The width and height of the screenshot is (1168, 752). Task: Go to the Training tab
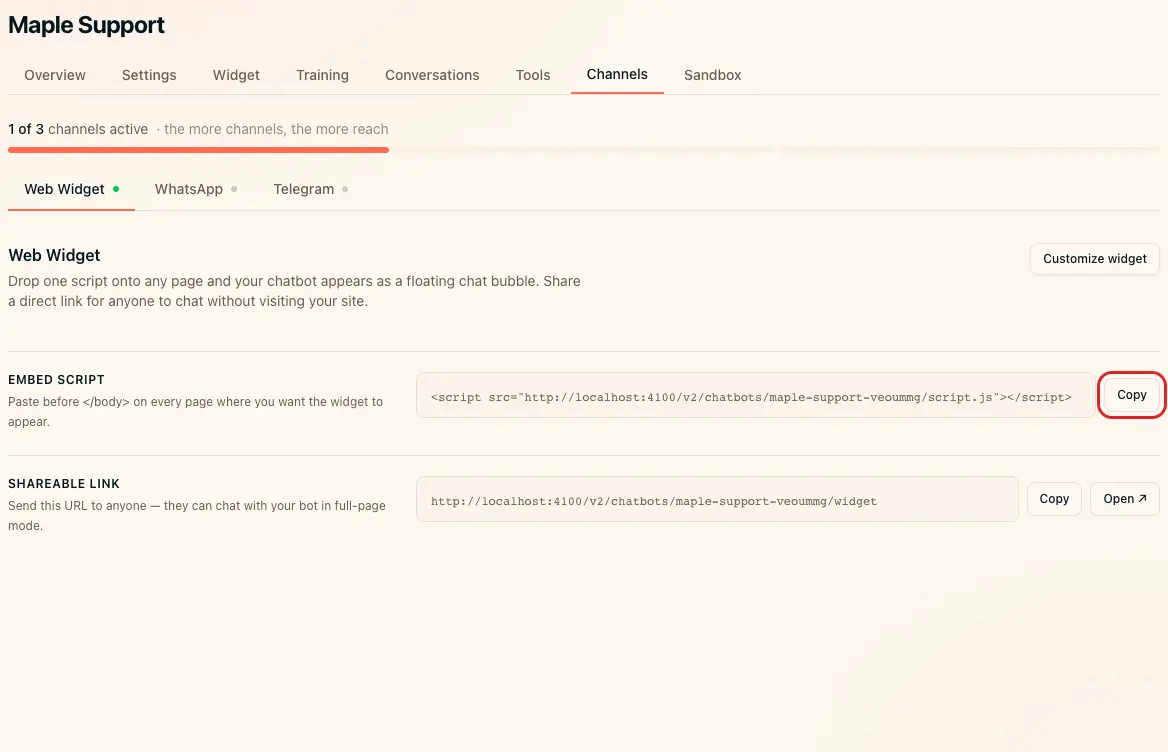tap(322, 75)
